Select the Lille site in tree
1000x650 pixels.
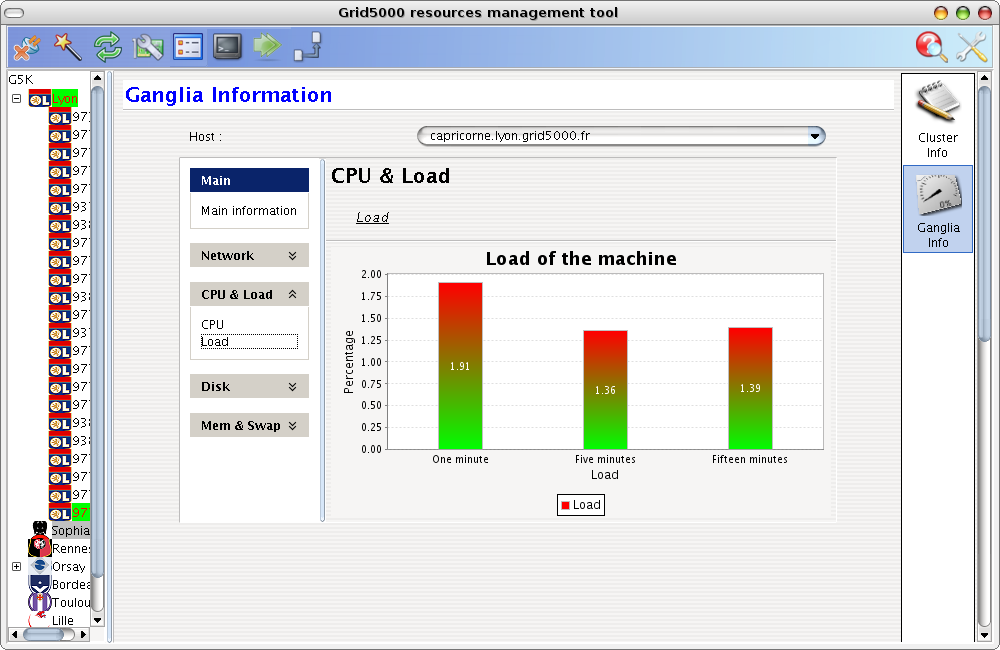click(x=62, y=621)
